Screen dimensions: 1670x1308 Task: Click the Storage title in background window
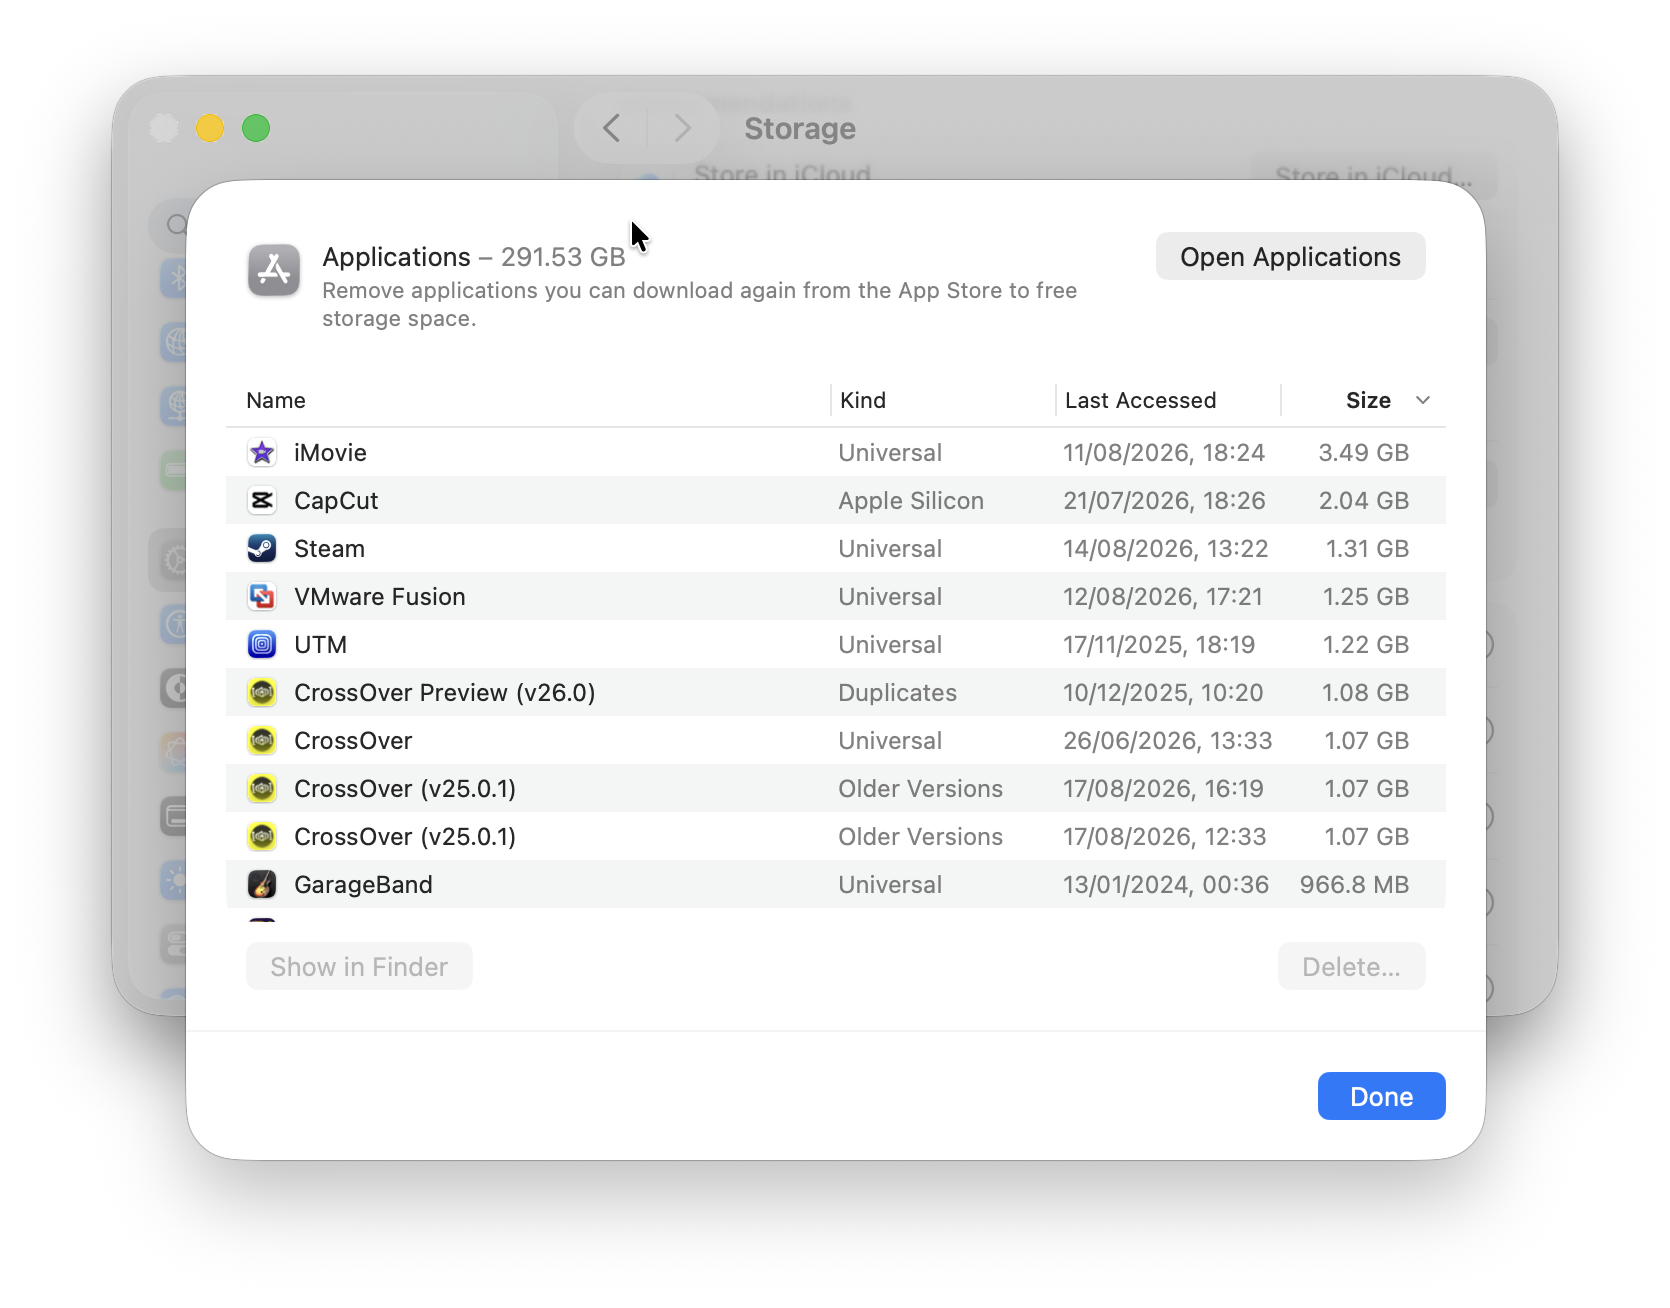point(800,128)
